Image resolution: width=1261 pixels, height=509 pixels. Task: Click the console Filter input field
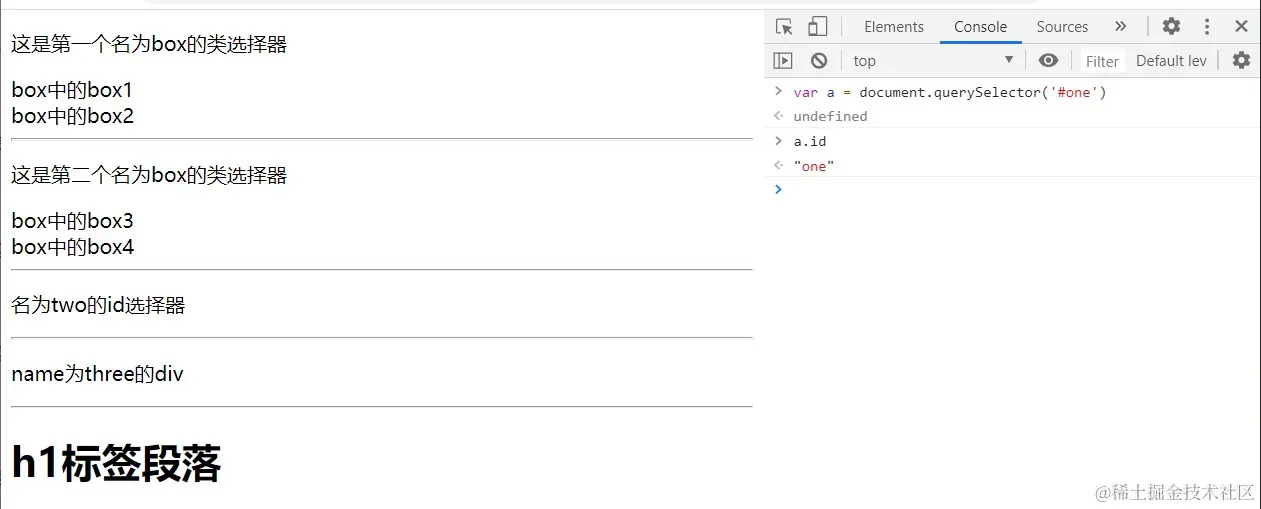[x=1102, y=61]
